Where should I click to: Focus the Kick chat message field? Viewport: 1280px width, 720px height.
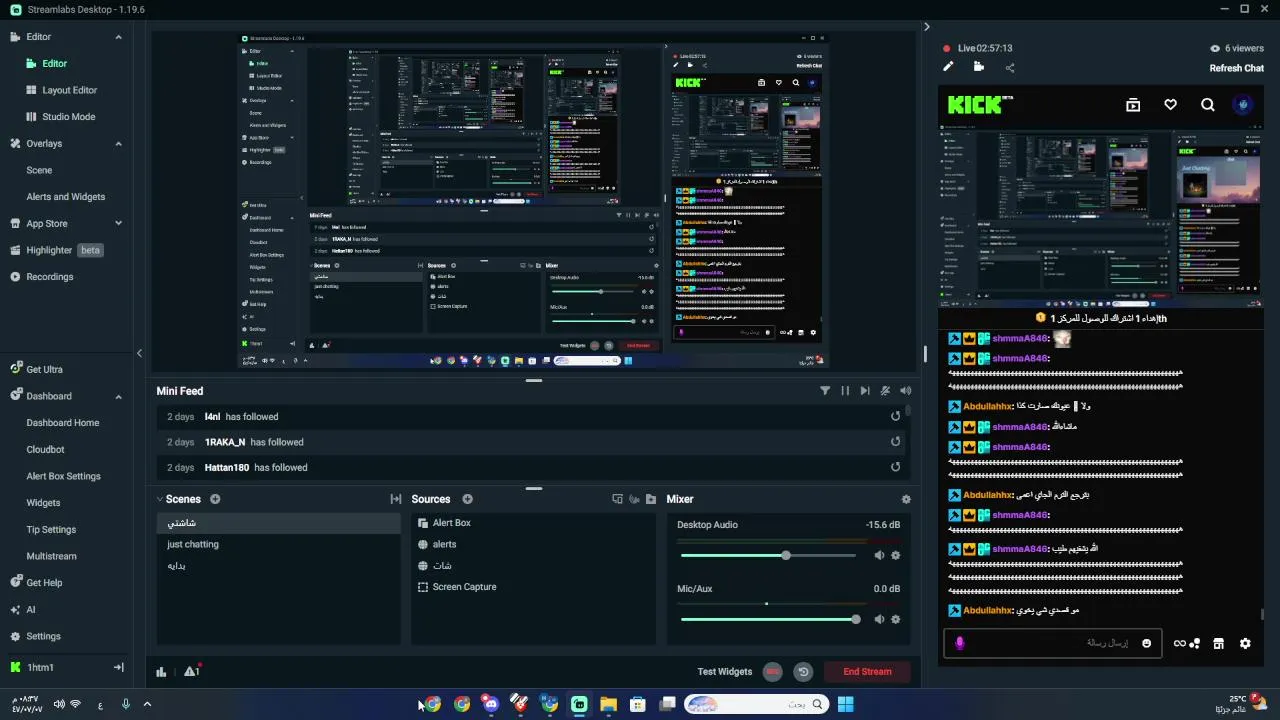pos(1051,643)
